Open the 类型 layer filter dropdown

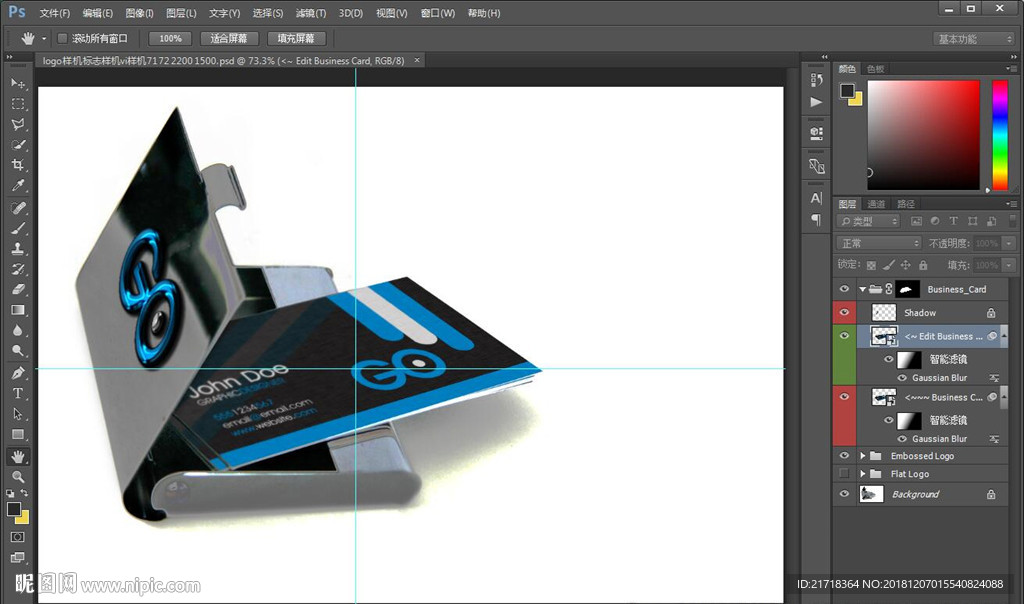coord(869,221)
